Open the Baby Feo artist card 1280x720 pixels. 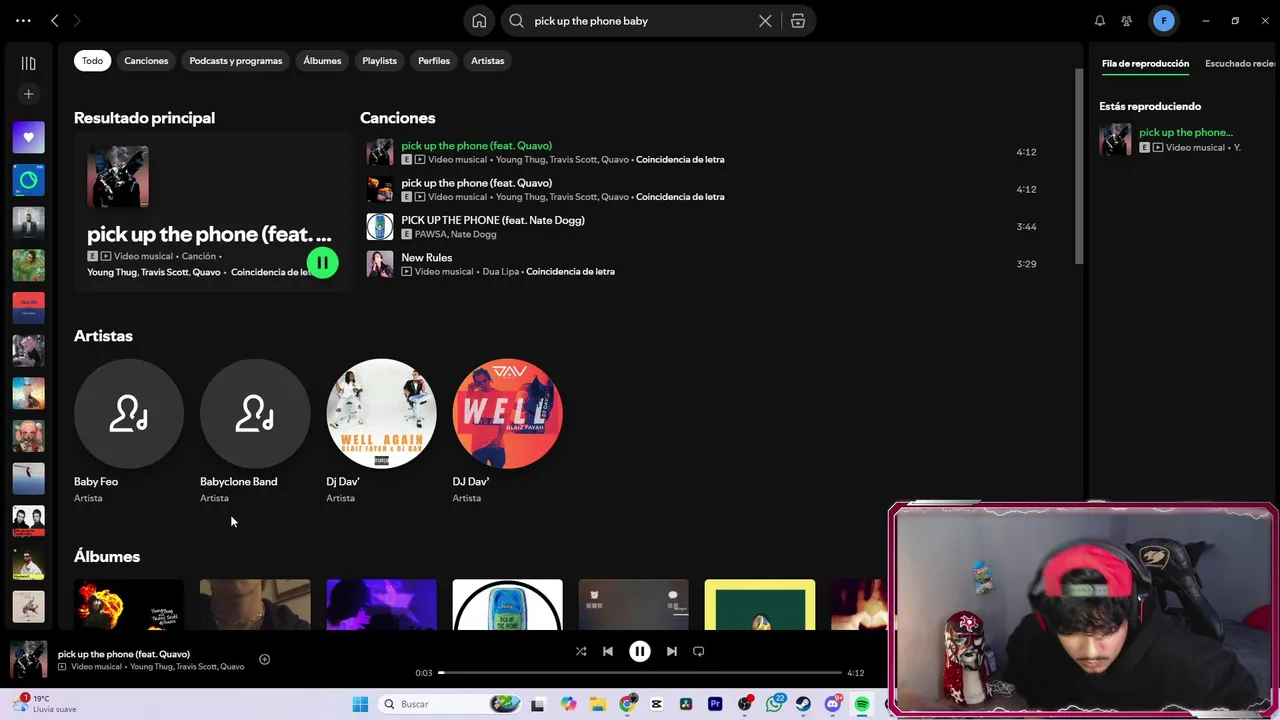(129, 431)
